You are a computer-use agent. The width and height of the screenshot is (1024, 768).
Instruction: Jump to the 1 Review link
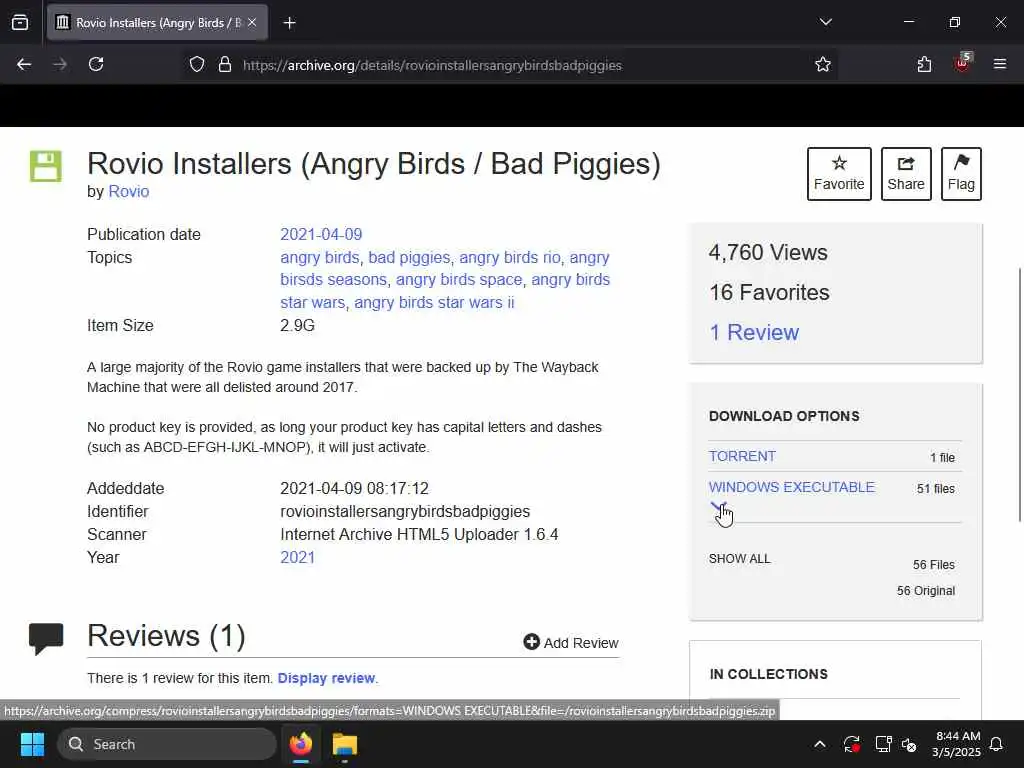click(x=754, y=332)
